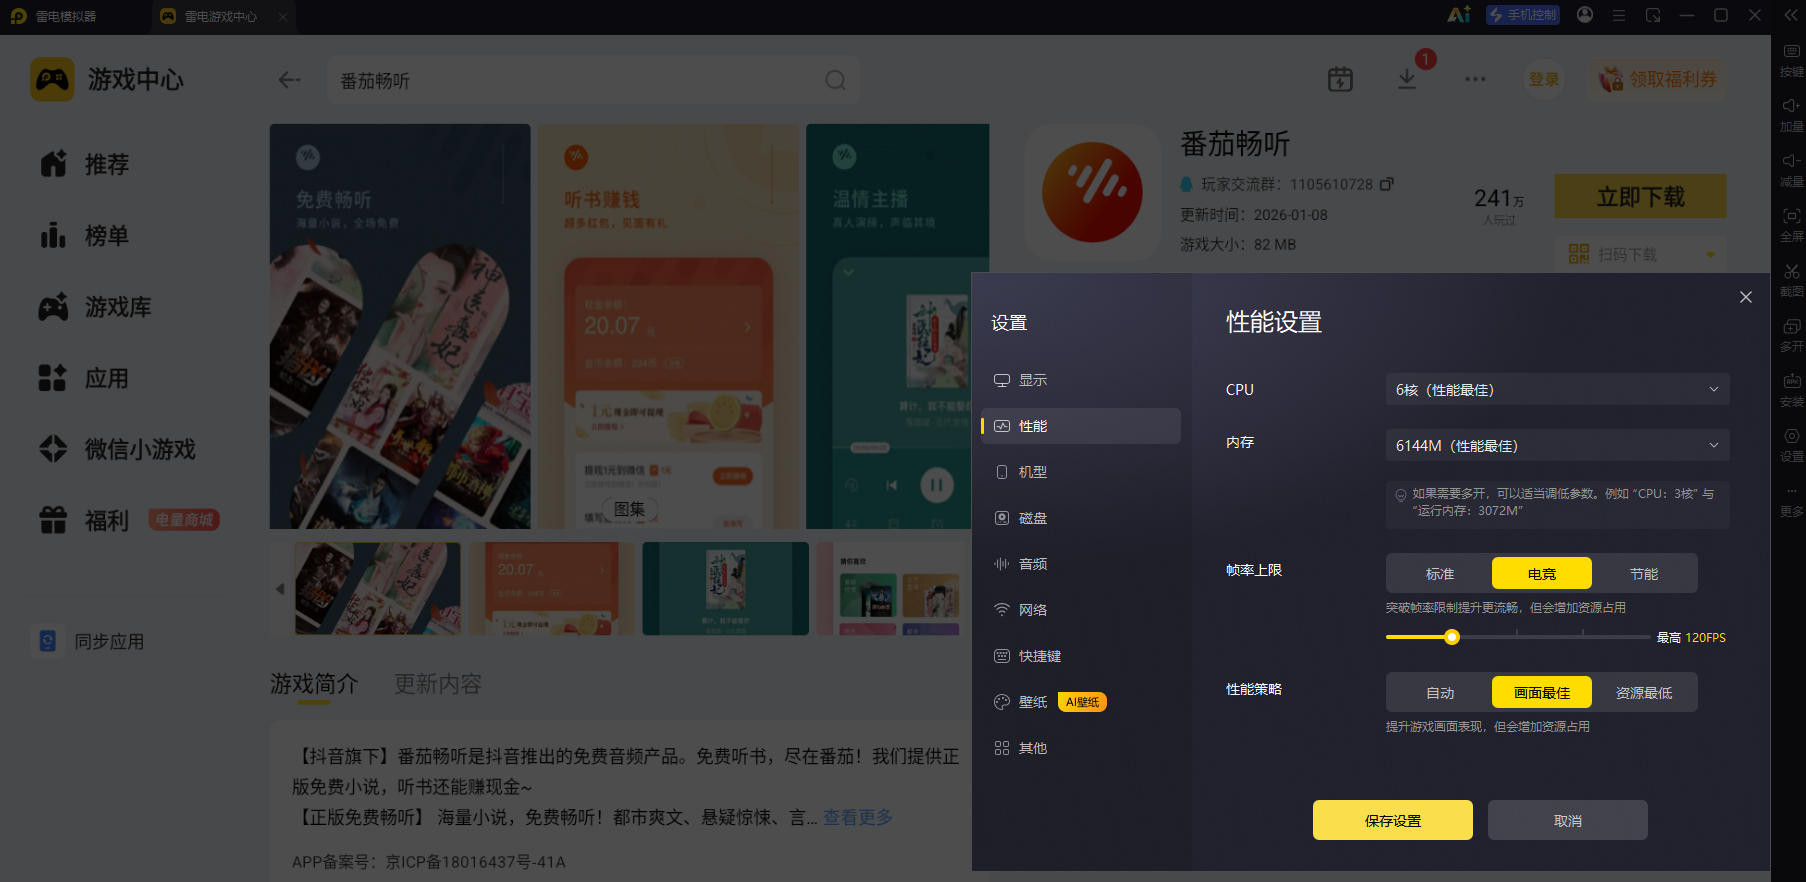Screen dimensions: 1806x882
Task: Collapse right sidebar with double chevron
Action: pyautogui.click(x=1791, y=15)
